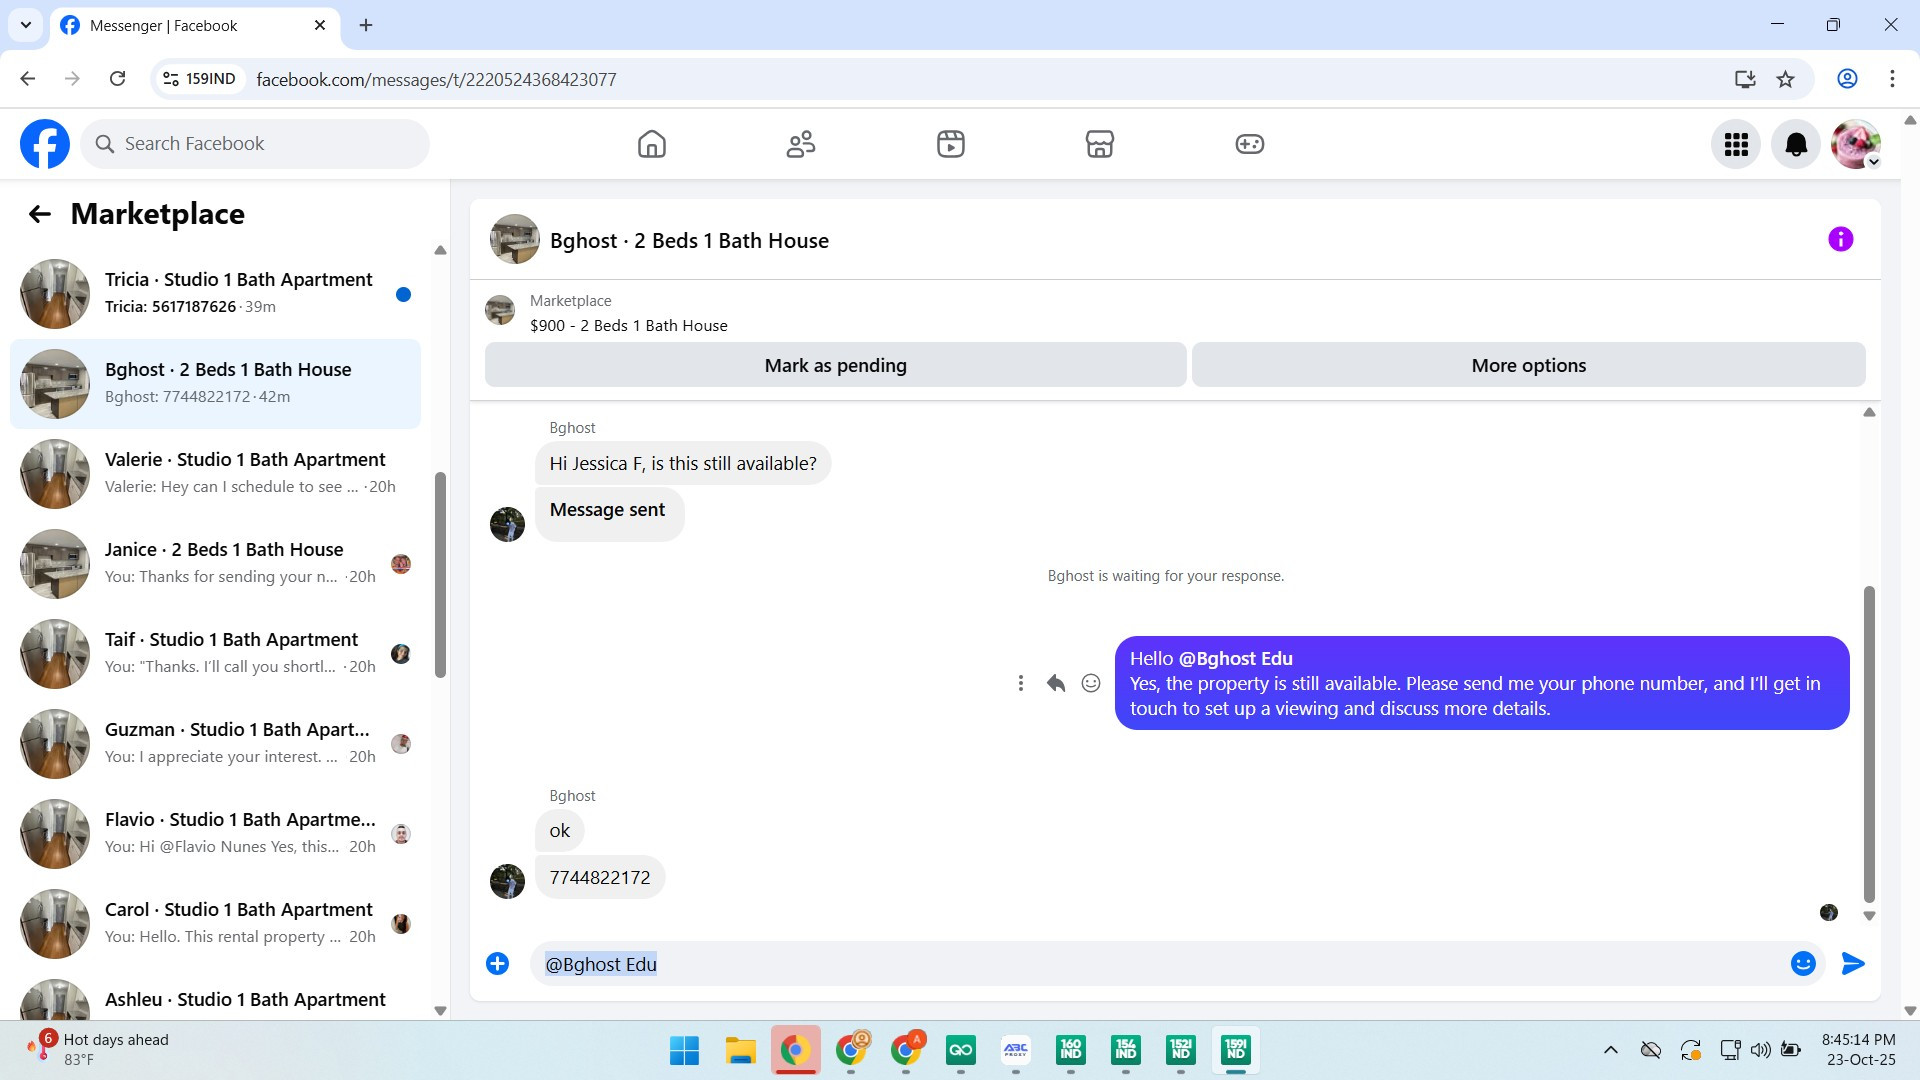Open the Facebook Home icon
The width and height of the screenshot is (1920, 1080).
pyautogui.click(x=651, y=144)
